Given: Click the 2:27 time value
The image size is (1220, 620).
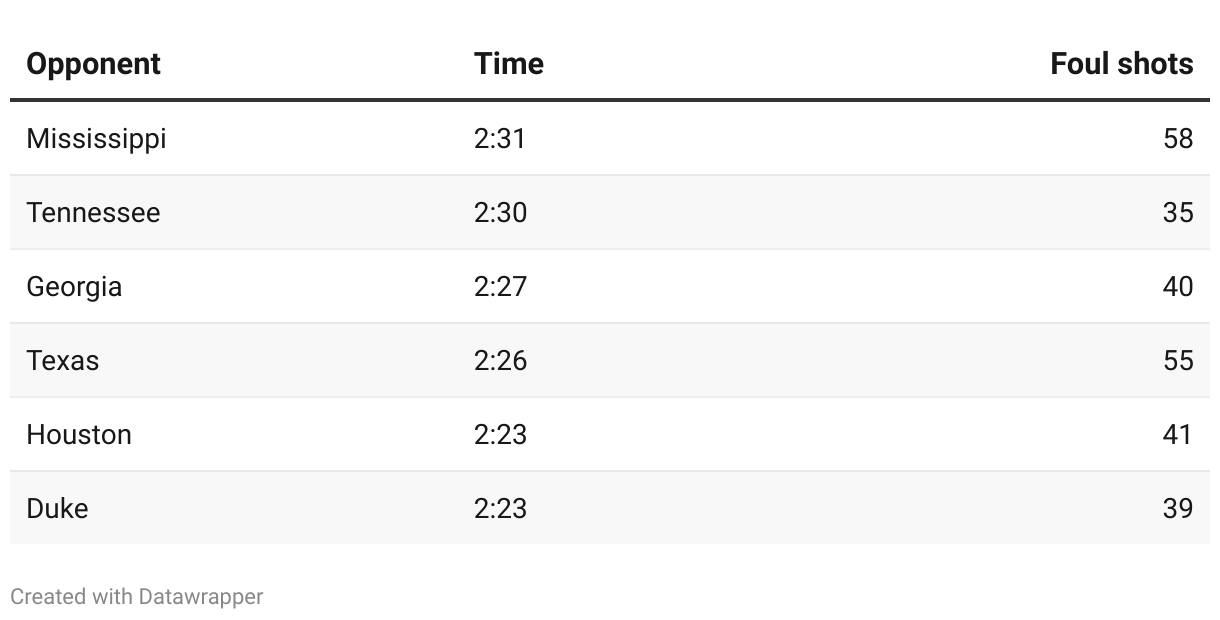Looking at the screenshot, I should [x=500, y=286].
